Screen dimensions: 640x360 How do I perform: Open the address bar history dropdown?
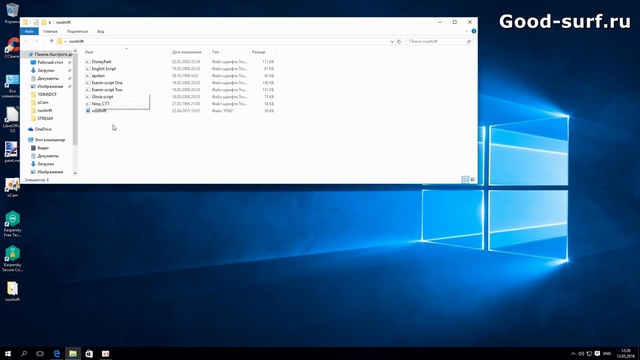392,41
